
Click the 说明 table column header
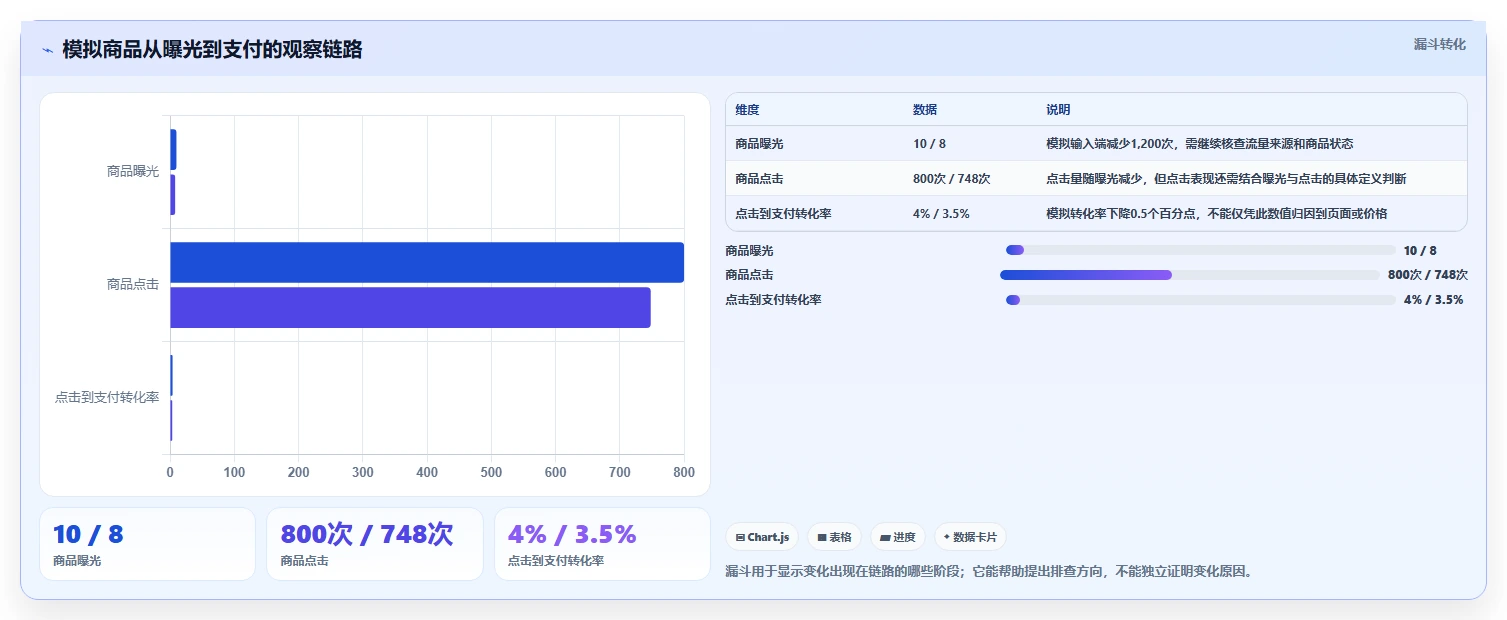pos(1058,110)
